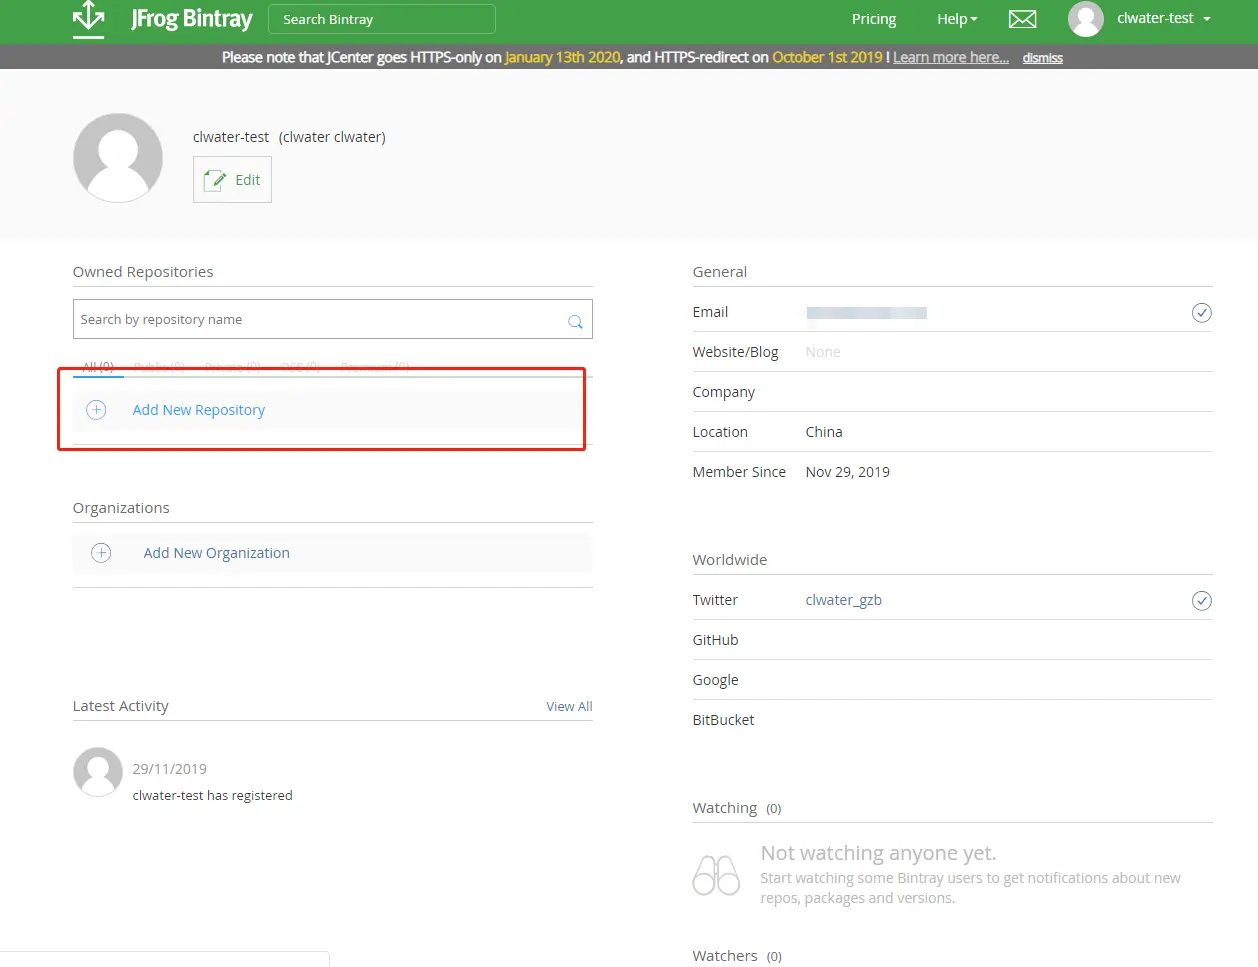Click the Edit profile button
1258x967 pixels.
pyautogui.click(x=232, y=180)
